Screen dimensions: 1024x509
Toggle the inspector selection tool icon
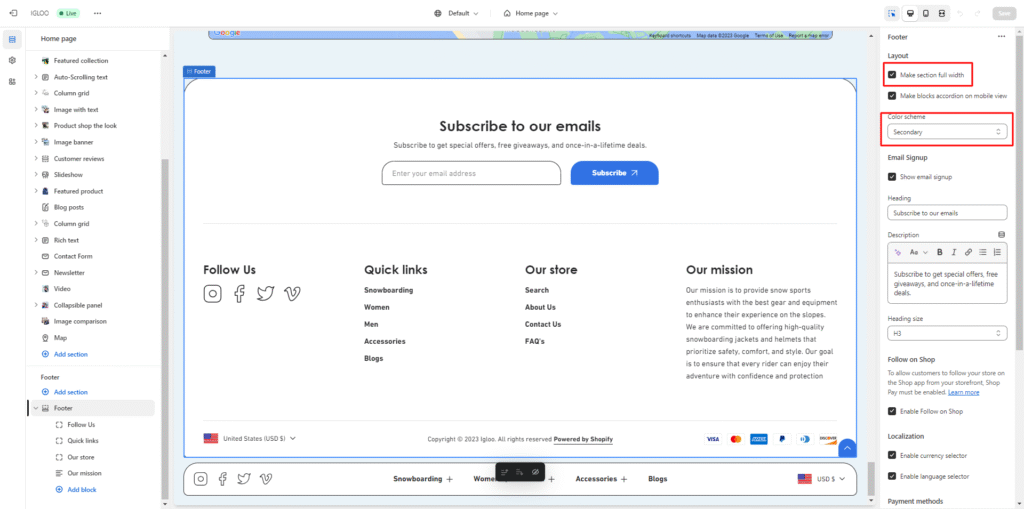(891, 13)
